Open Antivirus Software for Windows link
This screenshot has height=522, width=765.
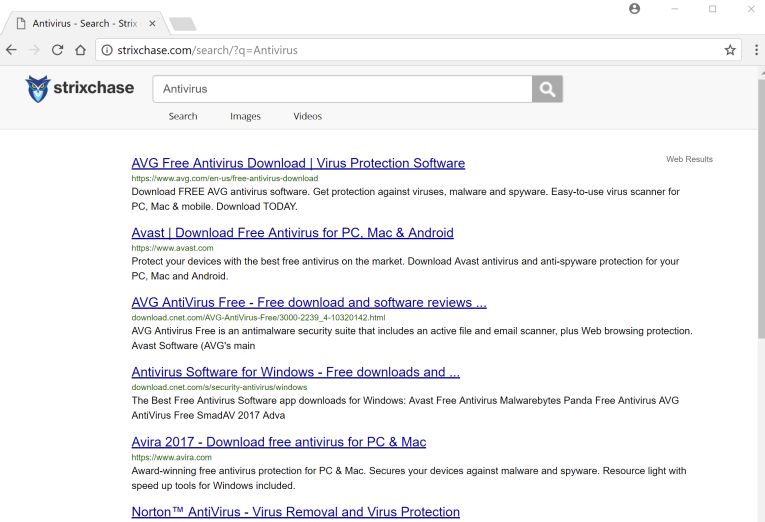click(295, 372)
